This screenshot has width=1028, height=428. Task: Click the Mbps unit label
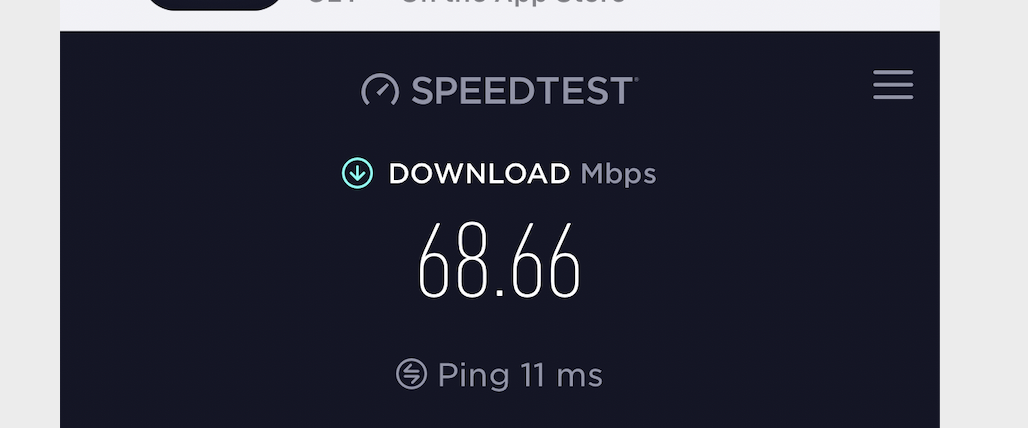[x=618, y=175]
